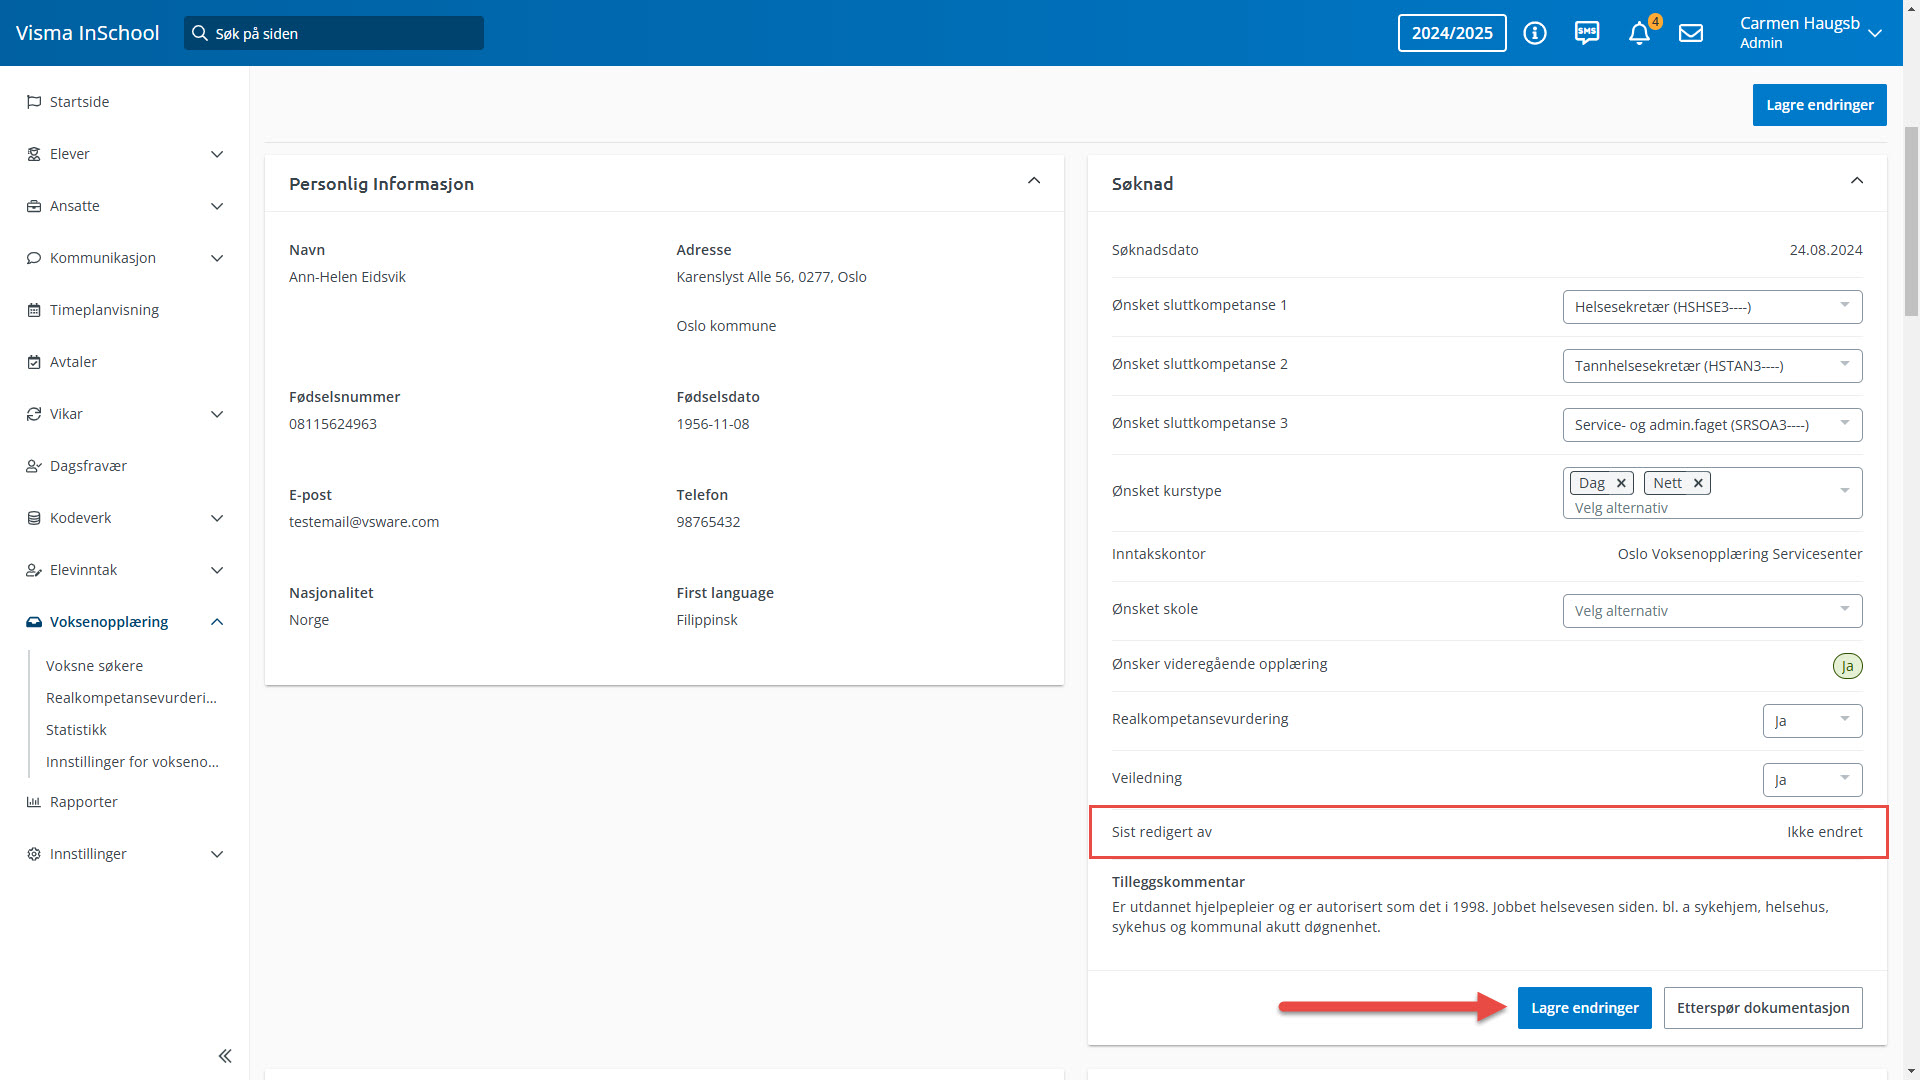Click Etterspør dokumentasjon button

[x=1762, y=1008]
